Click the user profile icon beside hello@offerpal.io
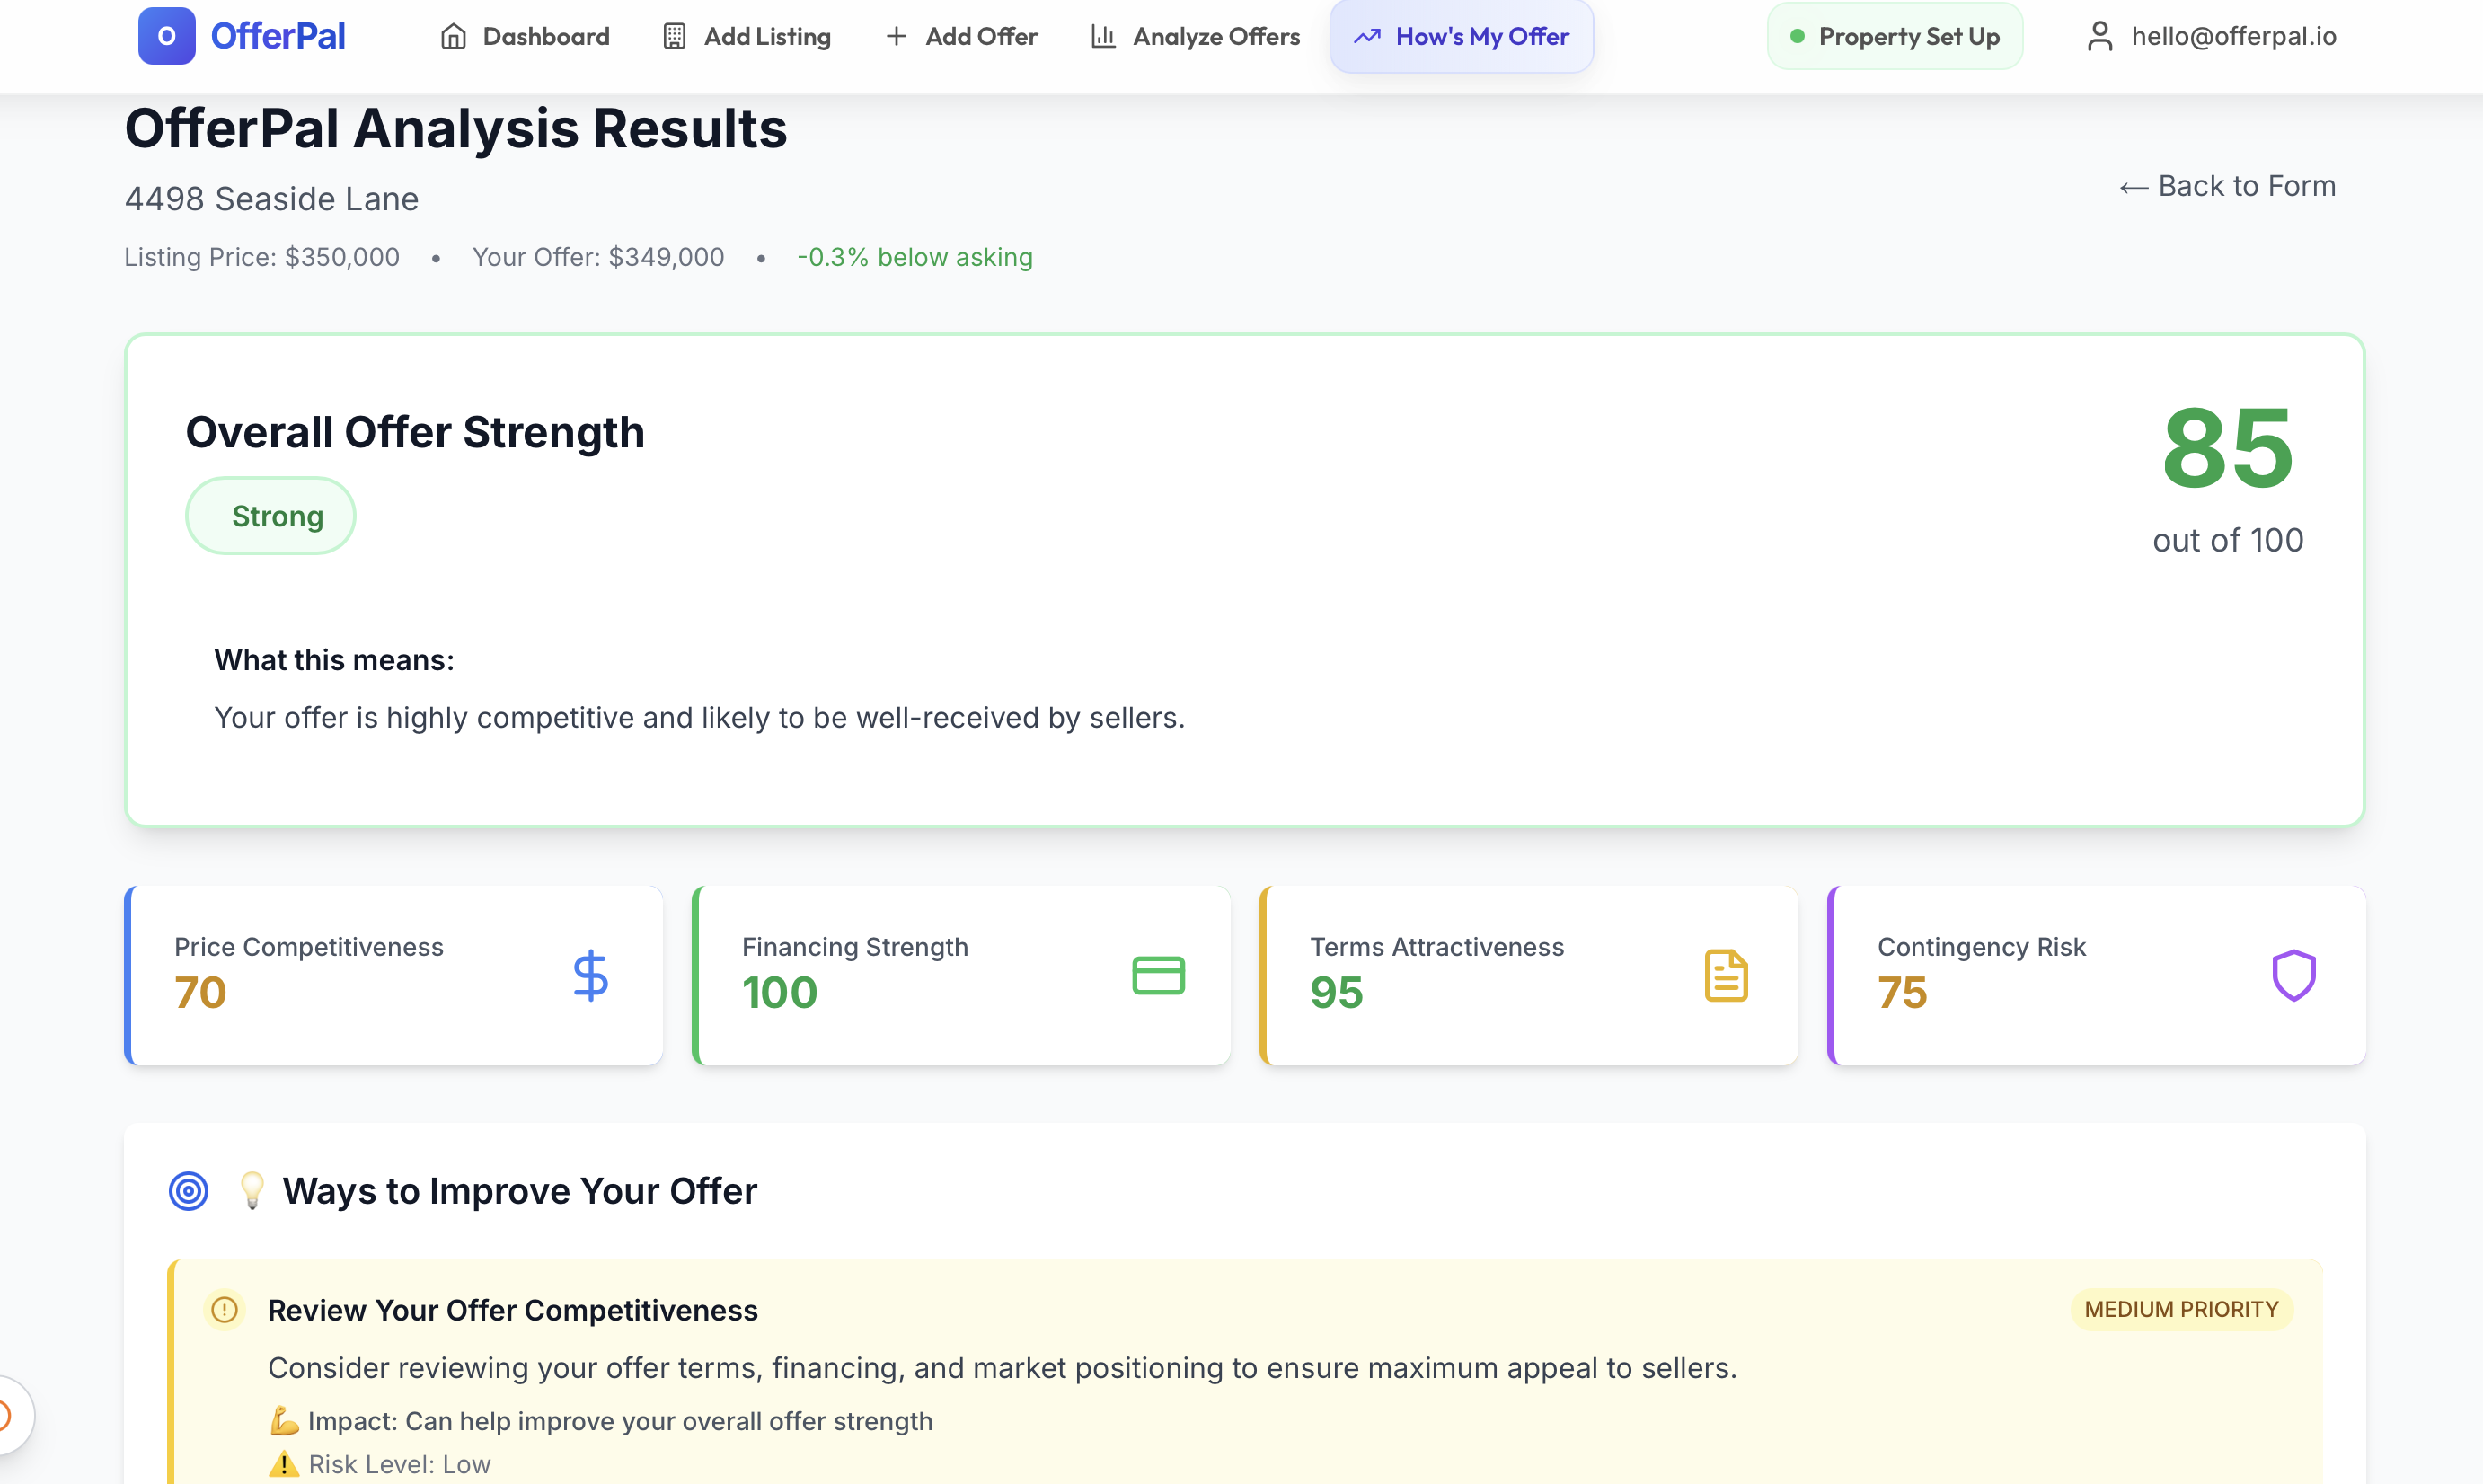The image size is (2483, 1484). (2099, 35)
